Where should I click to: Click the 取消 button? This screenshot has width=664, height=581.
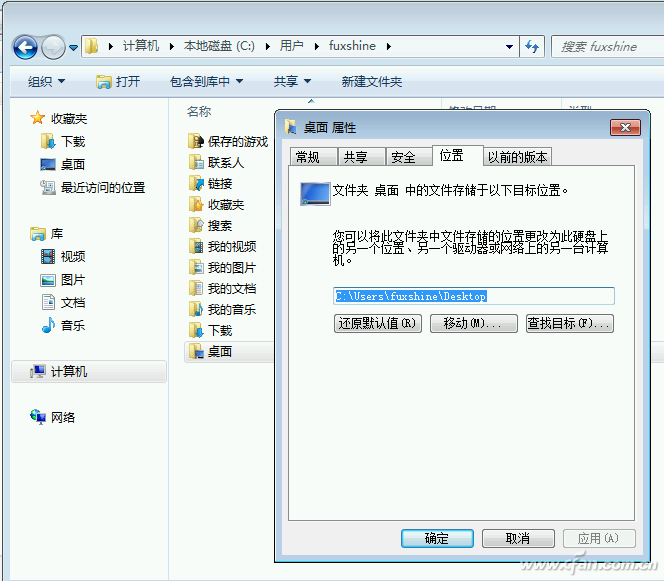[x=518, y=538]
